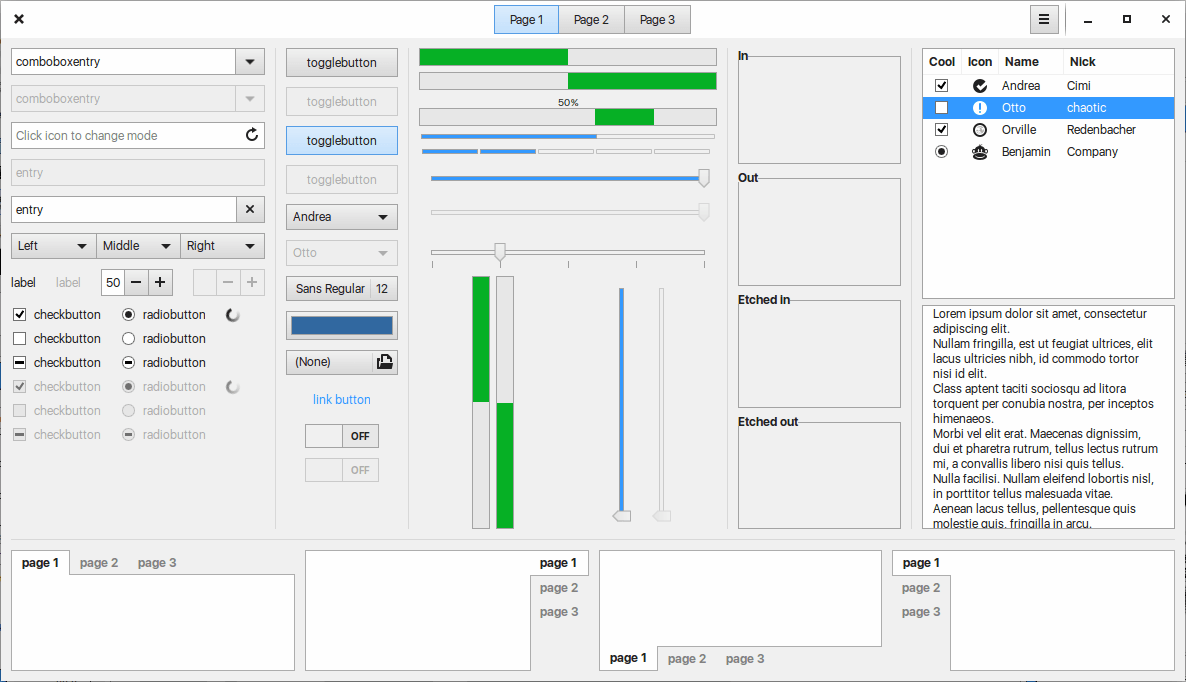Open the Middle dropdown
The height and width of the screenshot is (682, 1186).
(138, 246)
